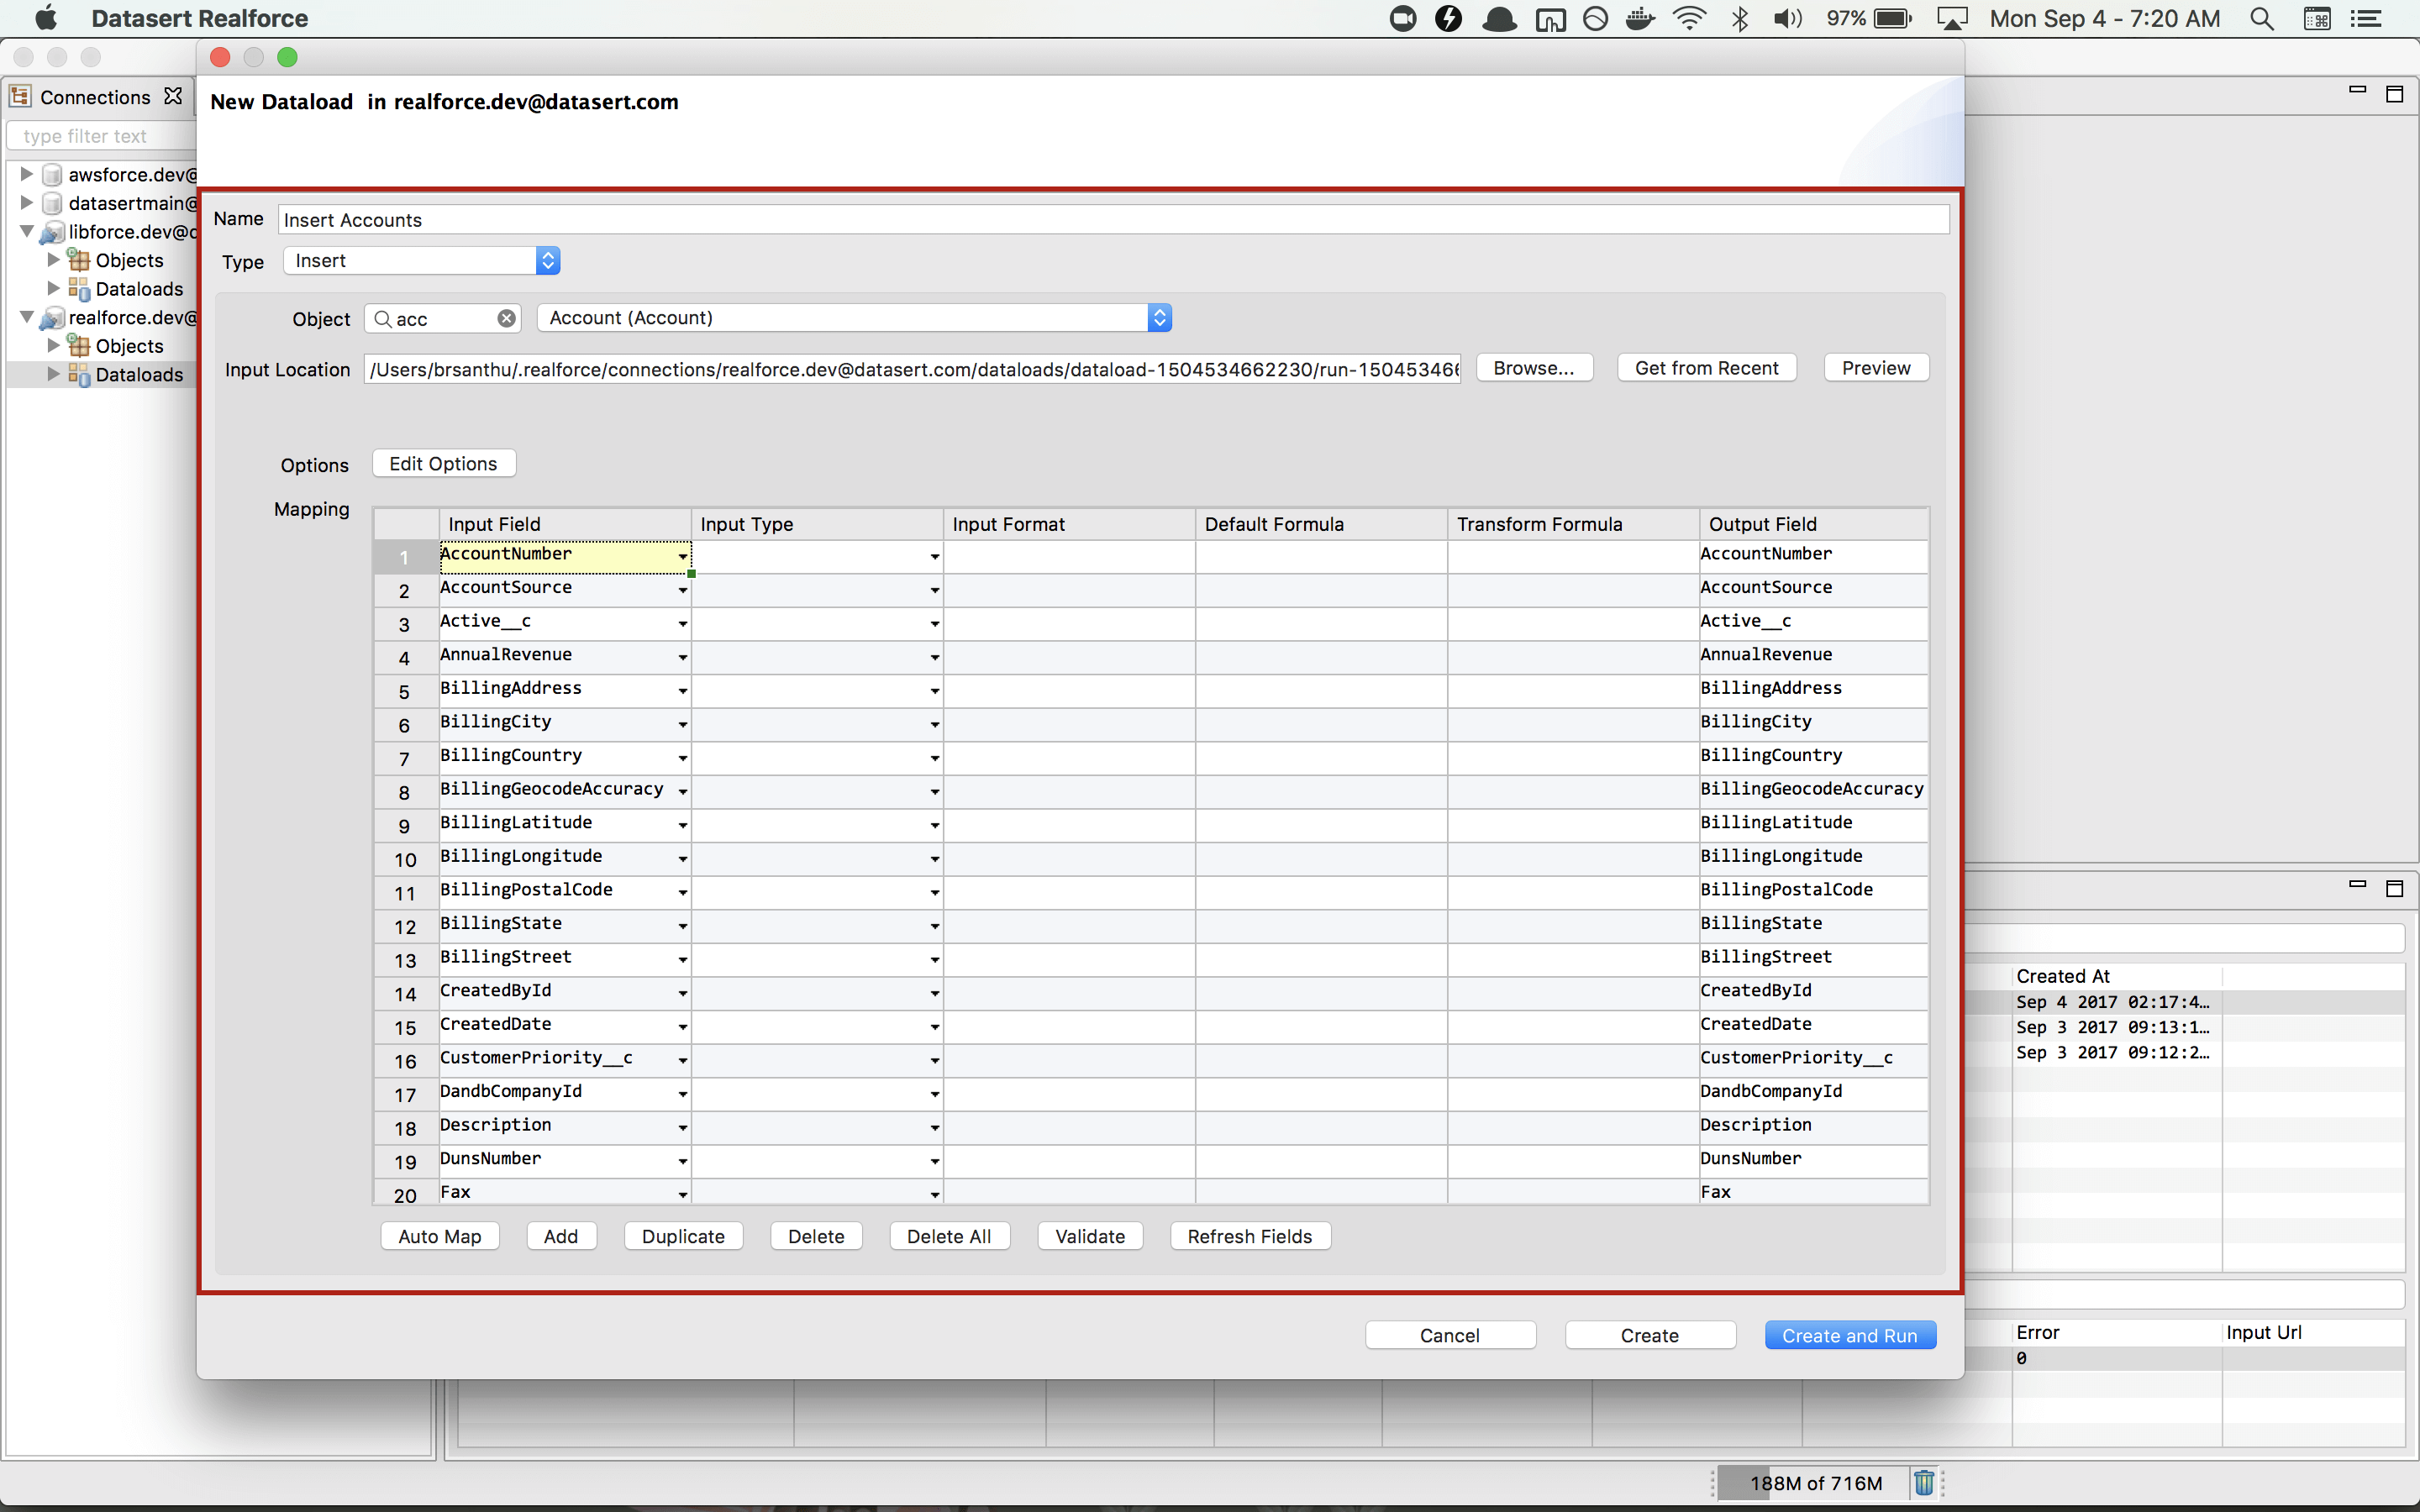
Task: Click the heap status 188M of 716M bar
Action: click(1815, 1482)
